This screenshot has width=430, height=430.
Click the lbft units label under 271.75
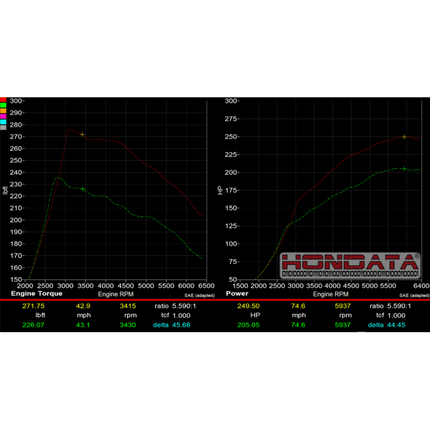click(x=40, y=315)
